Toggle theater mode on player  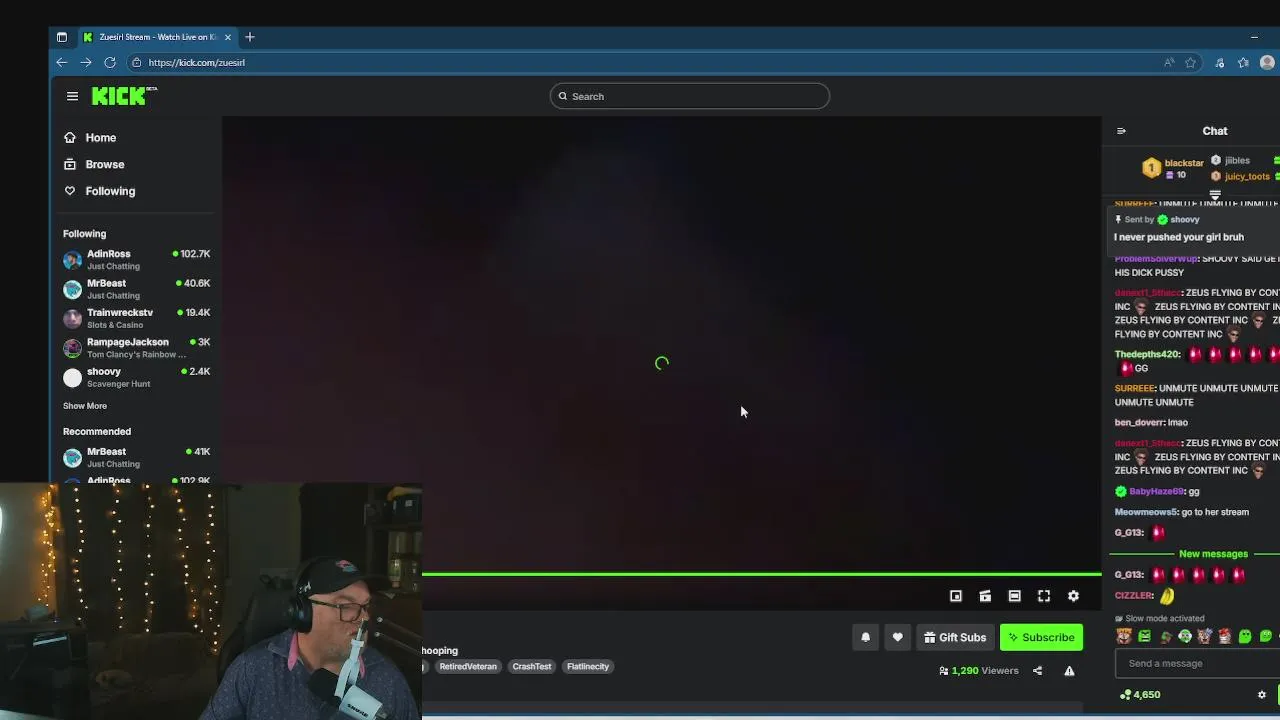pos(1014,596)
